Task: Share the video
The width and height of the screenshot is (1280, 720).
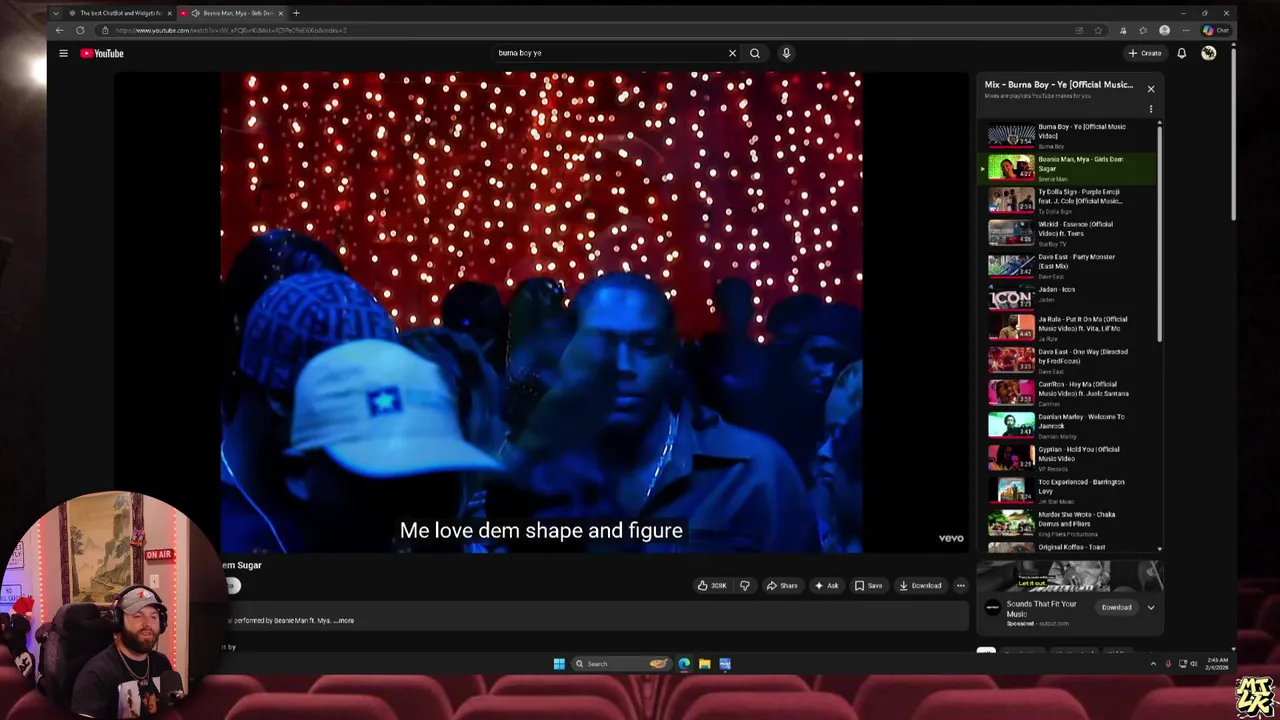Action: point(782,586)
